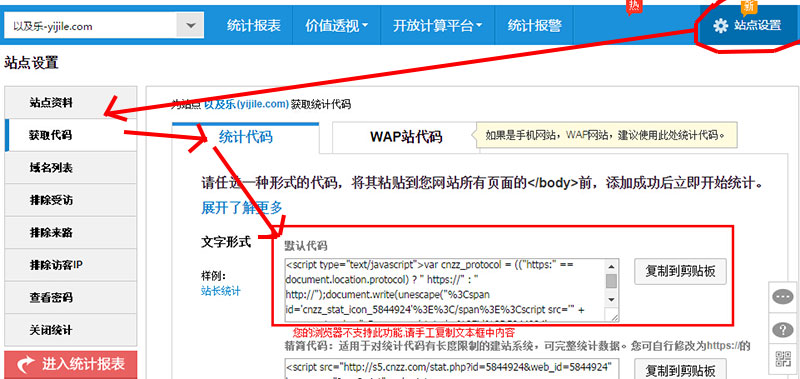Expand the 价值透视 menu

point(337,26)
